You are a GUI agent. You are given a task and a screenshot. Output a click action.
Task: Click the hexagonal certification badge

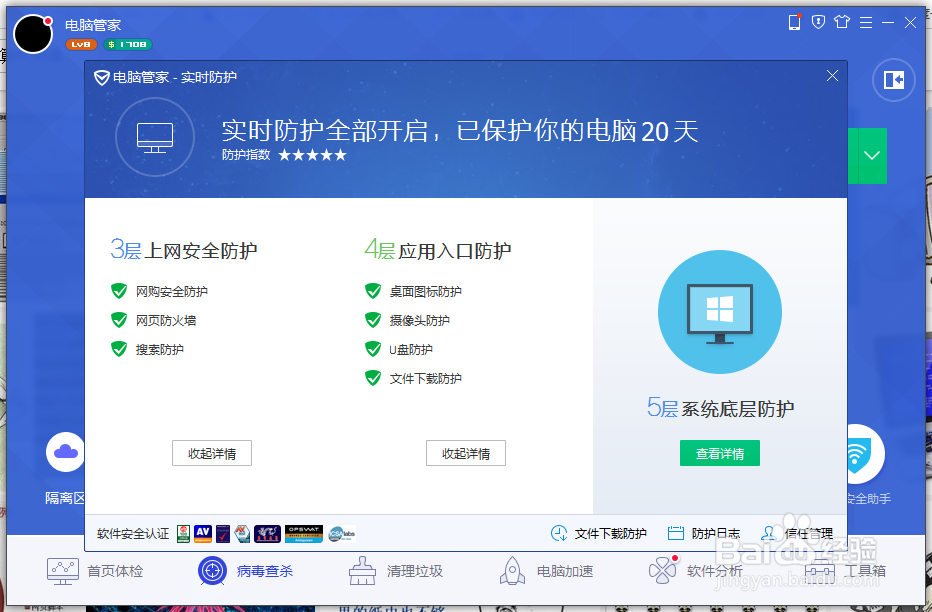242,534
